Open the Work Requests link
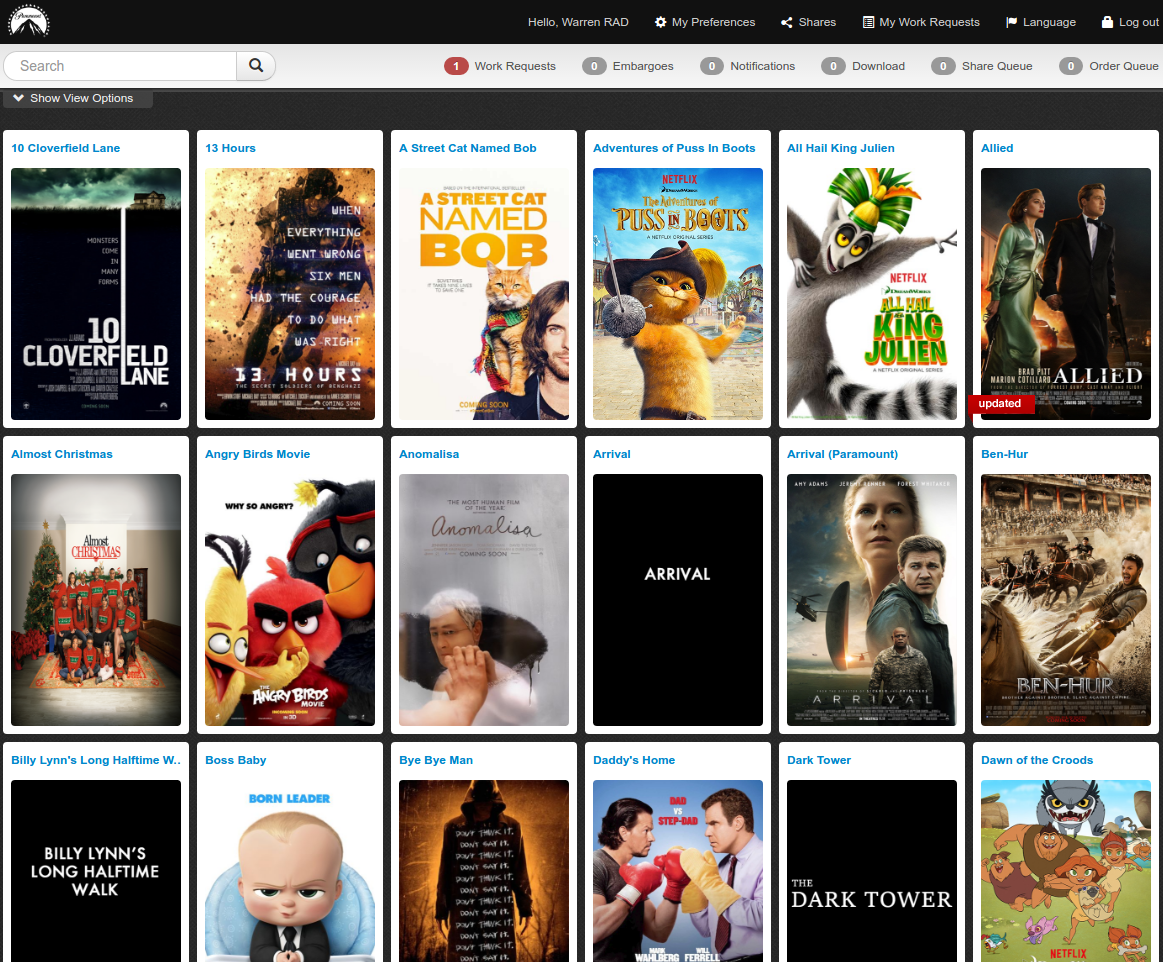Viewport: 1163px width, 962px height. [515, 66]
